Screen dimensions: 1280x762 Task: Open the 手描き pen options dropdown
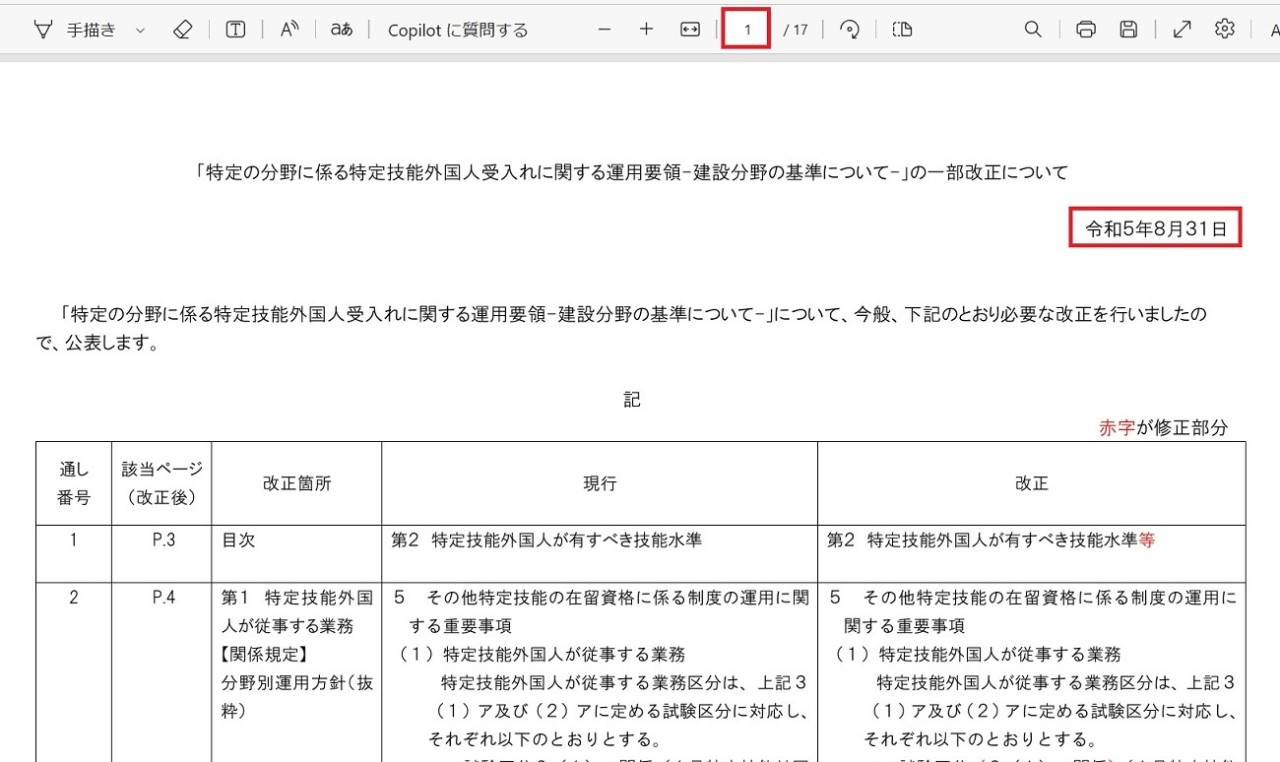pos(140,30)
